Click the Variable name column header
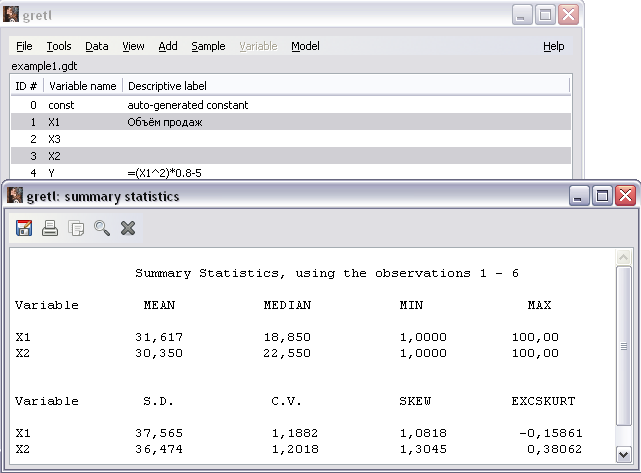 (x=83, y=86)
